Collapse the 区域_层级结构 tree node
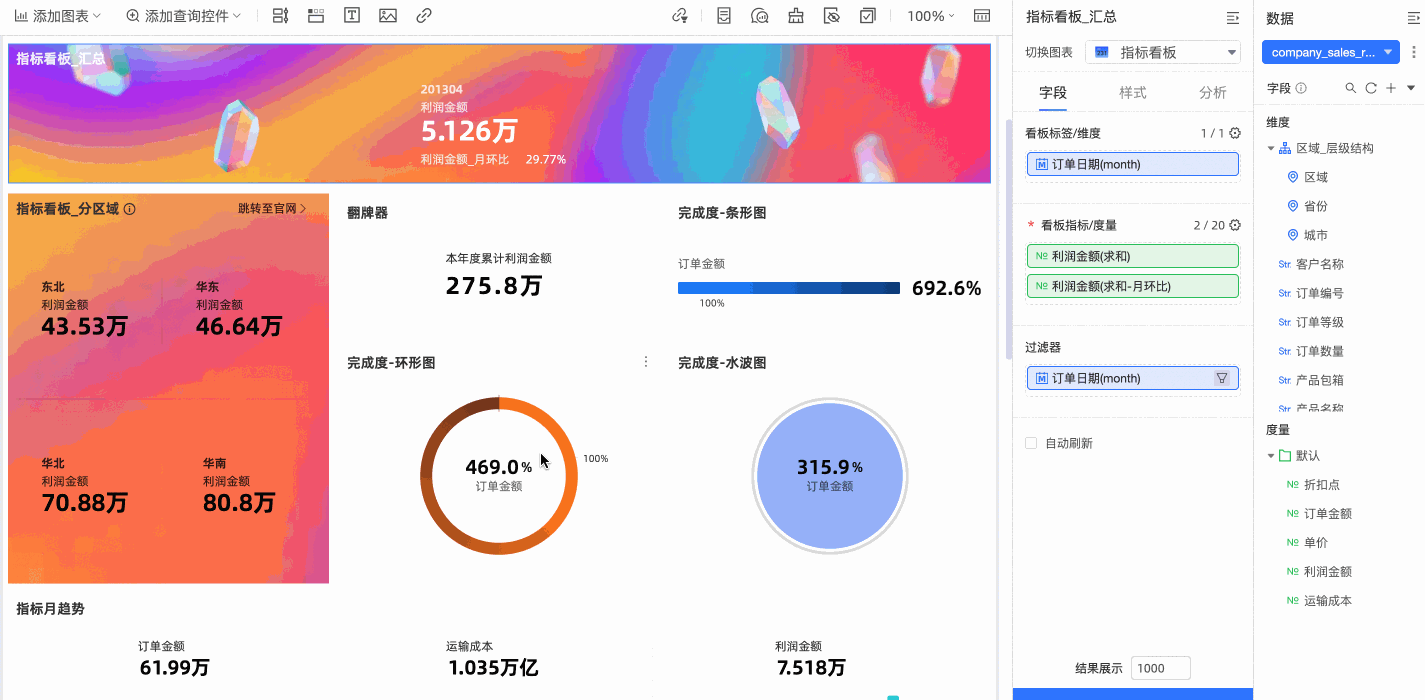This screenshot has height=700, width=1425. (1271, 148)
